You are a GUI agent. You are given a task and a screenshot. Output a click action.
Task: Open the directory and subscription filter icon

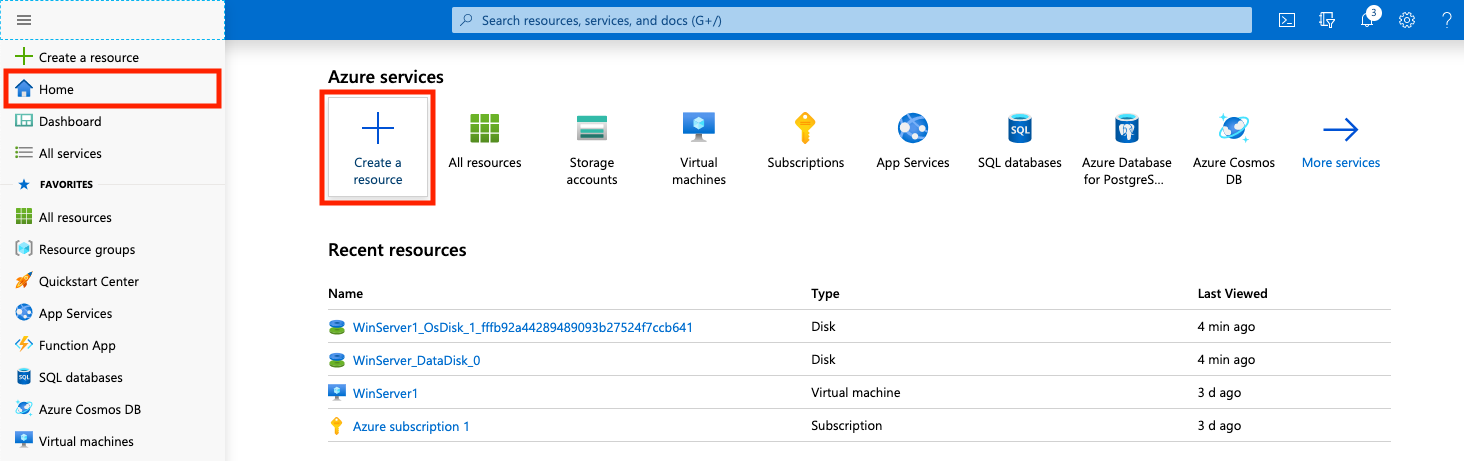[1327, 20]
